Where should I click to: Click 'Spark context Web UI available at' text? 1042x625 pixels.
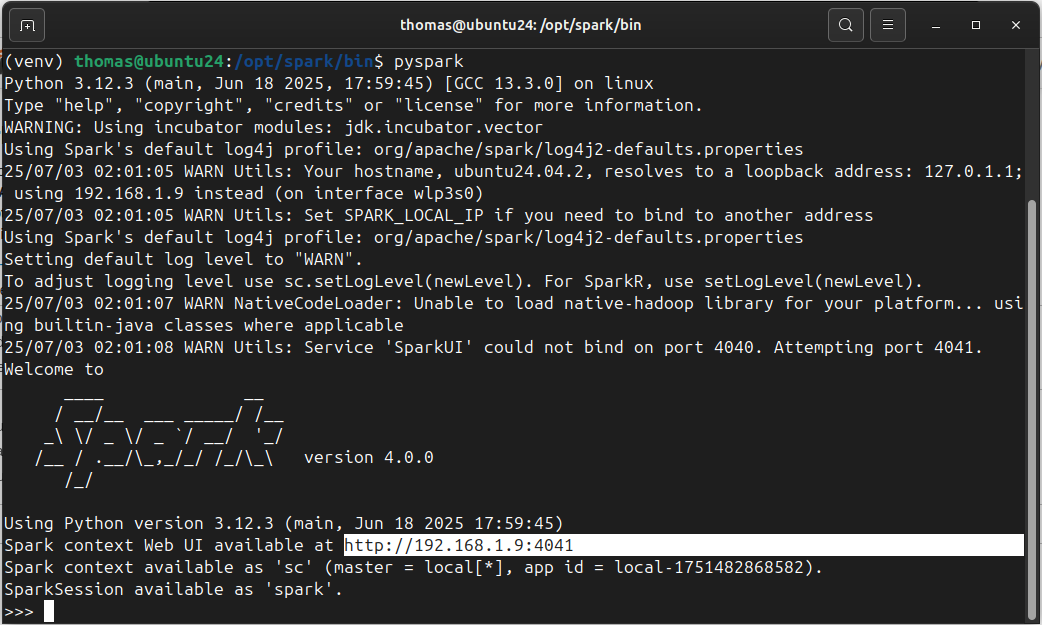[x=169, y=545]
